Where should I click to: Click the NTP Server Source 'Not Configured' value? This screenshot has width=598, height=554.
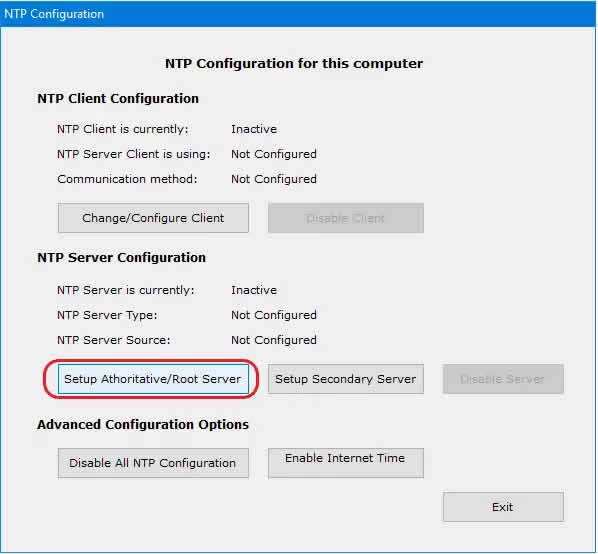coord(274,340)
